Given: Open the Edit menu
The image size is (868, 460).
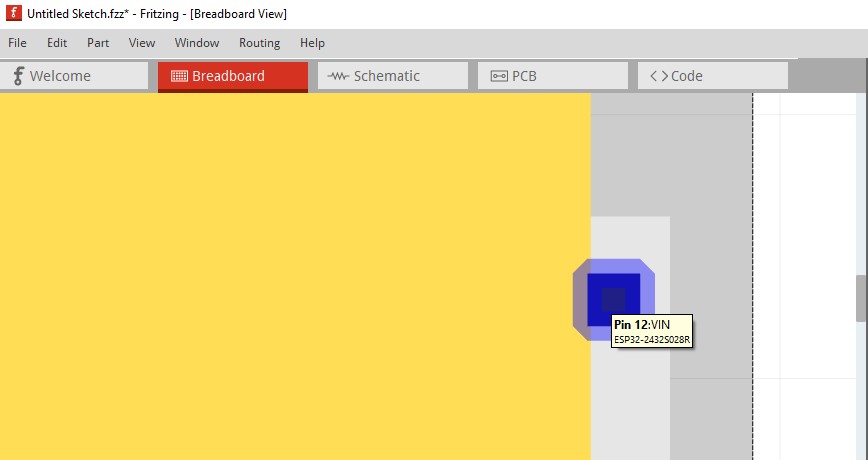Looking at the screenshot, I should [x=57, y=43].
